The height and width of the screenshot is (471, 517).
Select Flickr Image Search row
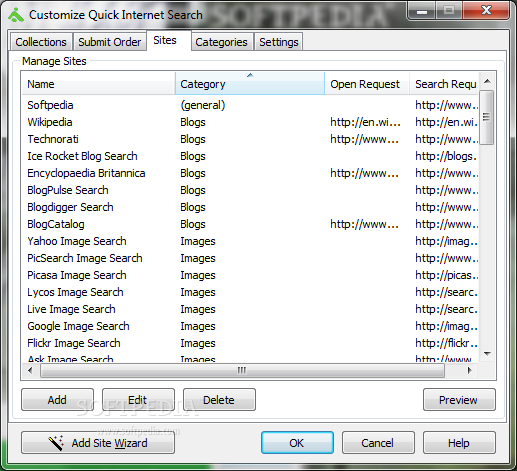coord(251,343)
